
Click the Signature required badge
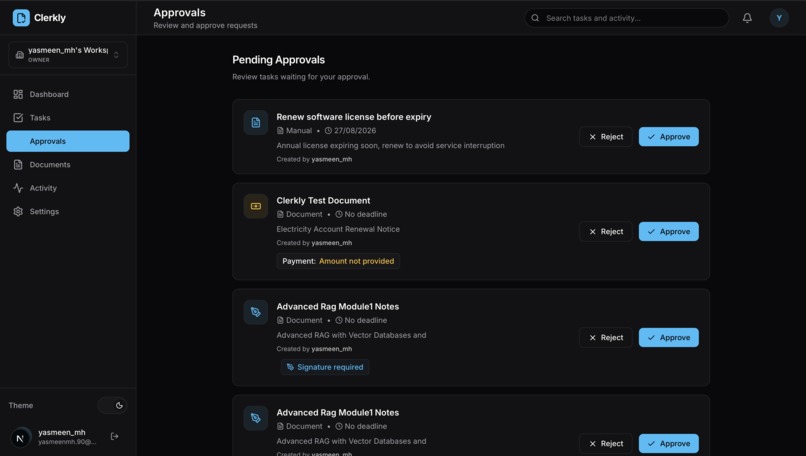click(325, 367)
